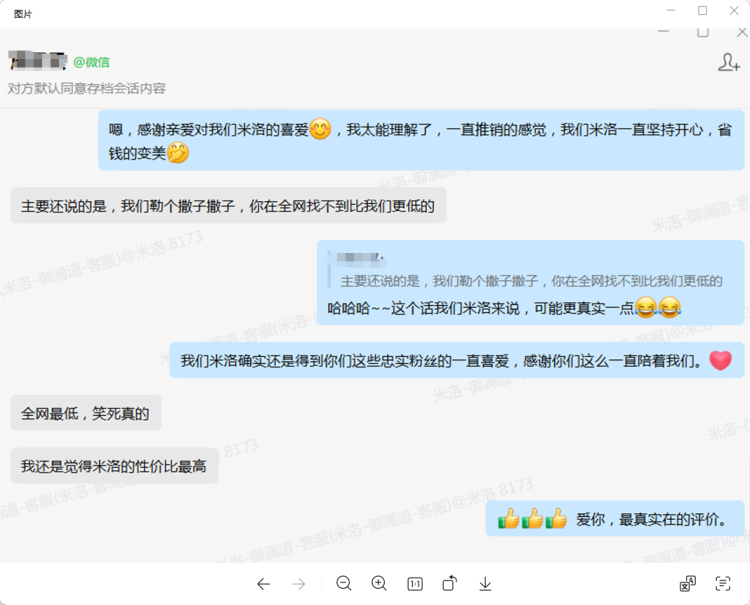The height and width of the screenshot is (605, 750).
Task: Maximize the 图片 viewer window
Action: click(x=702, y=11)
